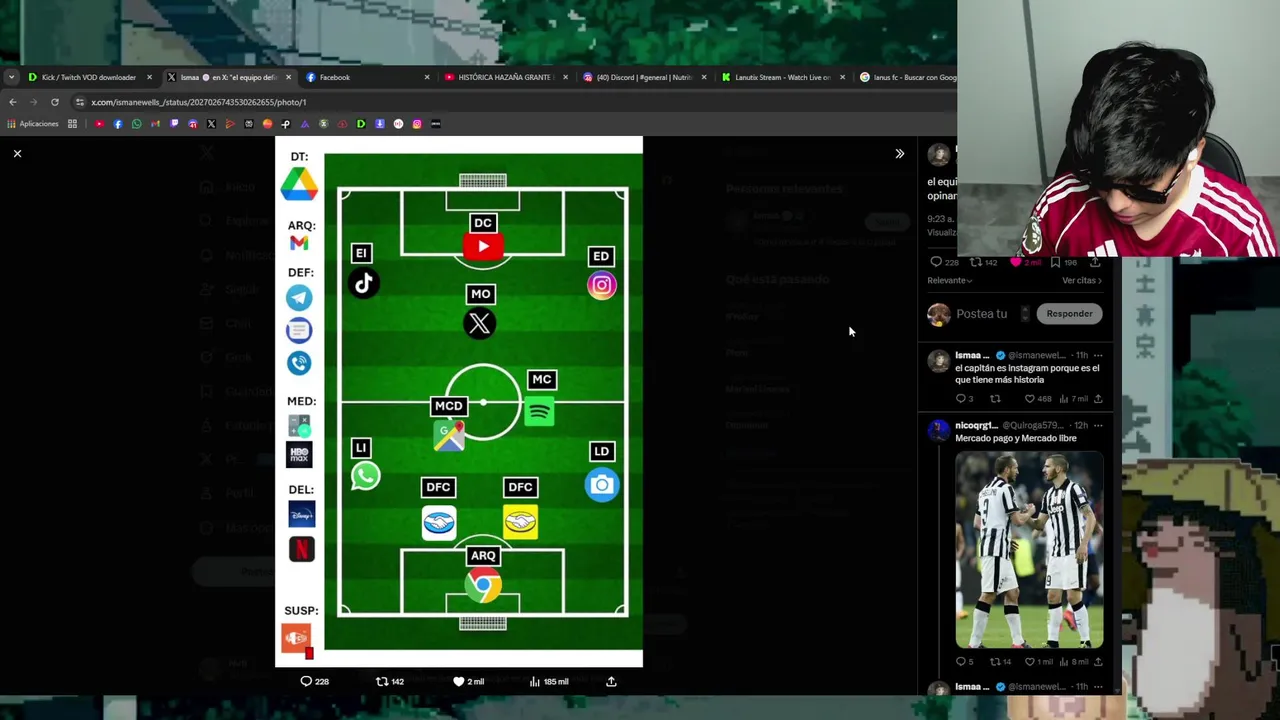Open nicoqrg1's profile avatar
Viewport: 1280px width, 720px height.
pyautogui.click(x=938, y=431)
